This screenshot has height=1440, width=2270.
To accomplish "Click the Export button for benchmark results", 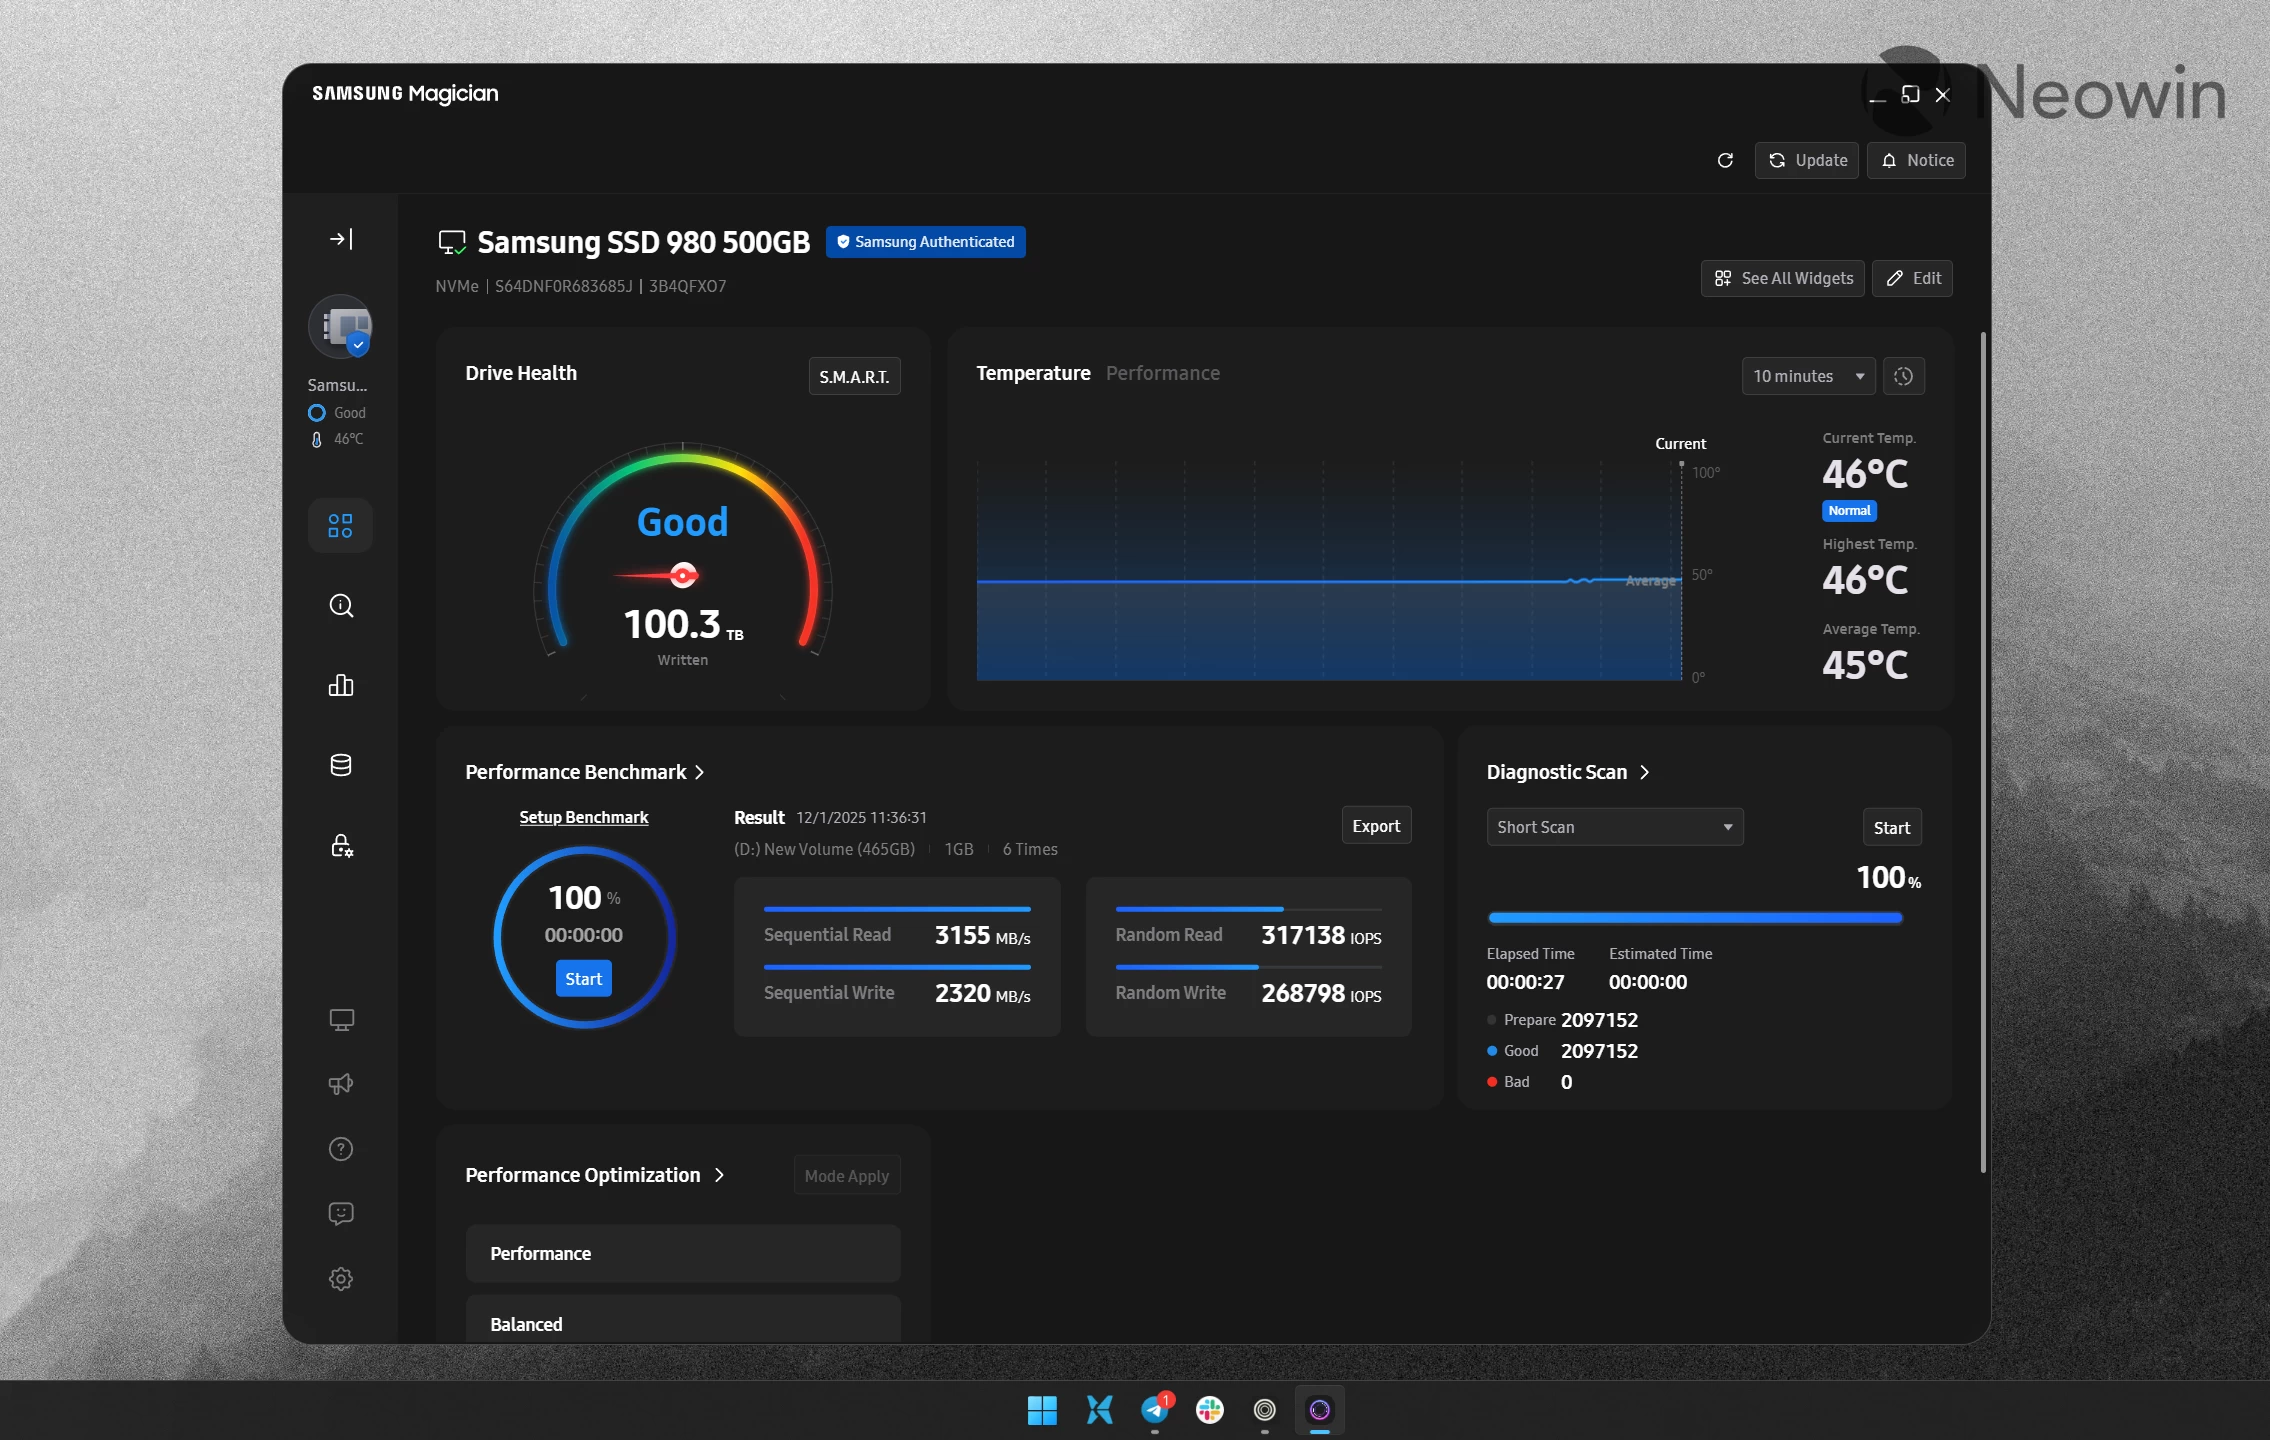I will [1375, 825].
